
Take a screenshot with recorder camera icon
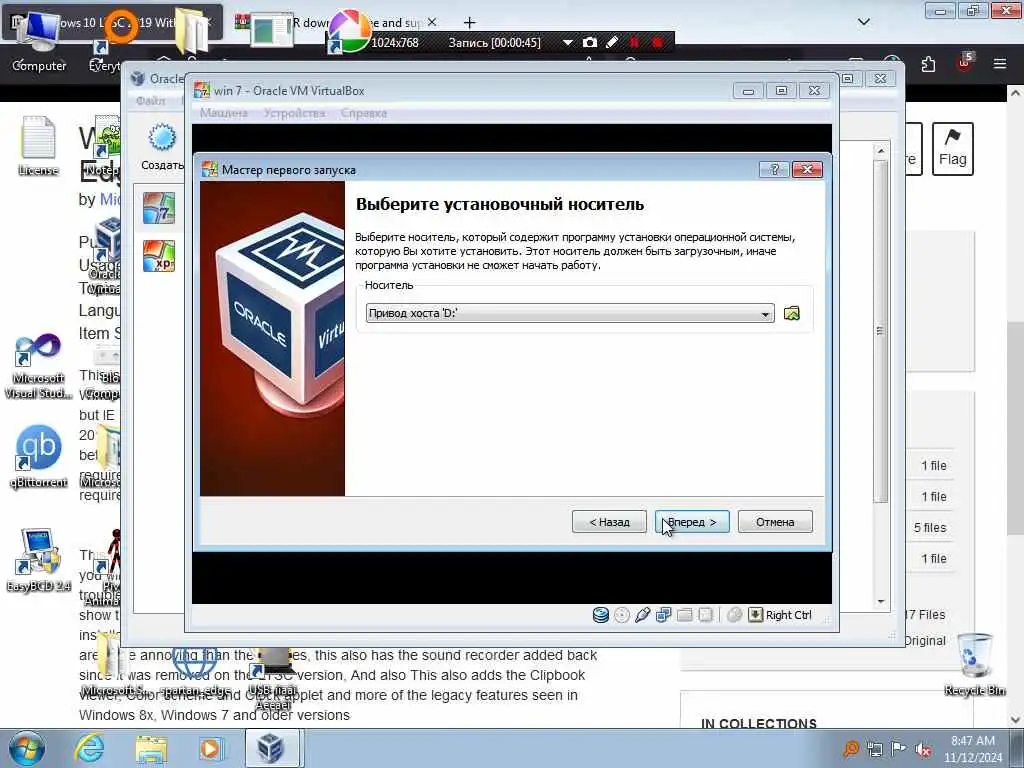coord(590,42)
